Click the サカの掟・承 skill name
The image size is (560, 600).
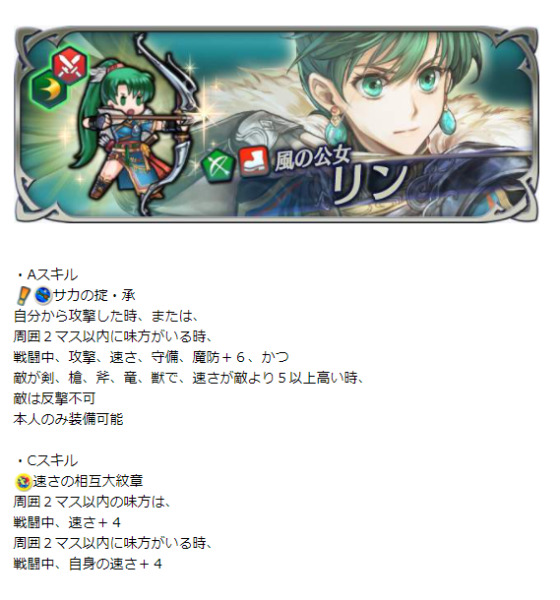[x=94, y=295]
